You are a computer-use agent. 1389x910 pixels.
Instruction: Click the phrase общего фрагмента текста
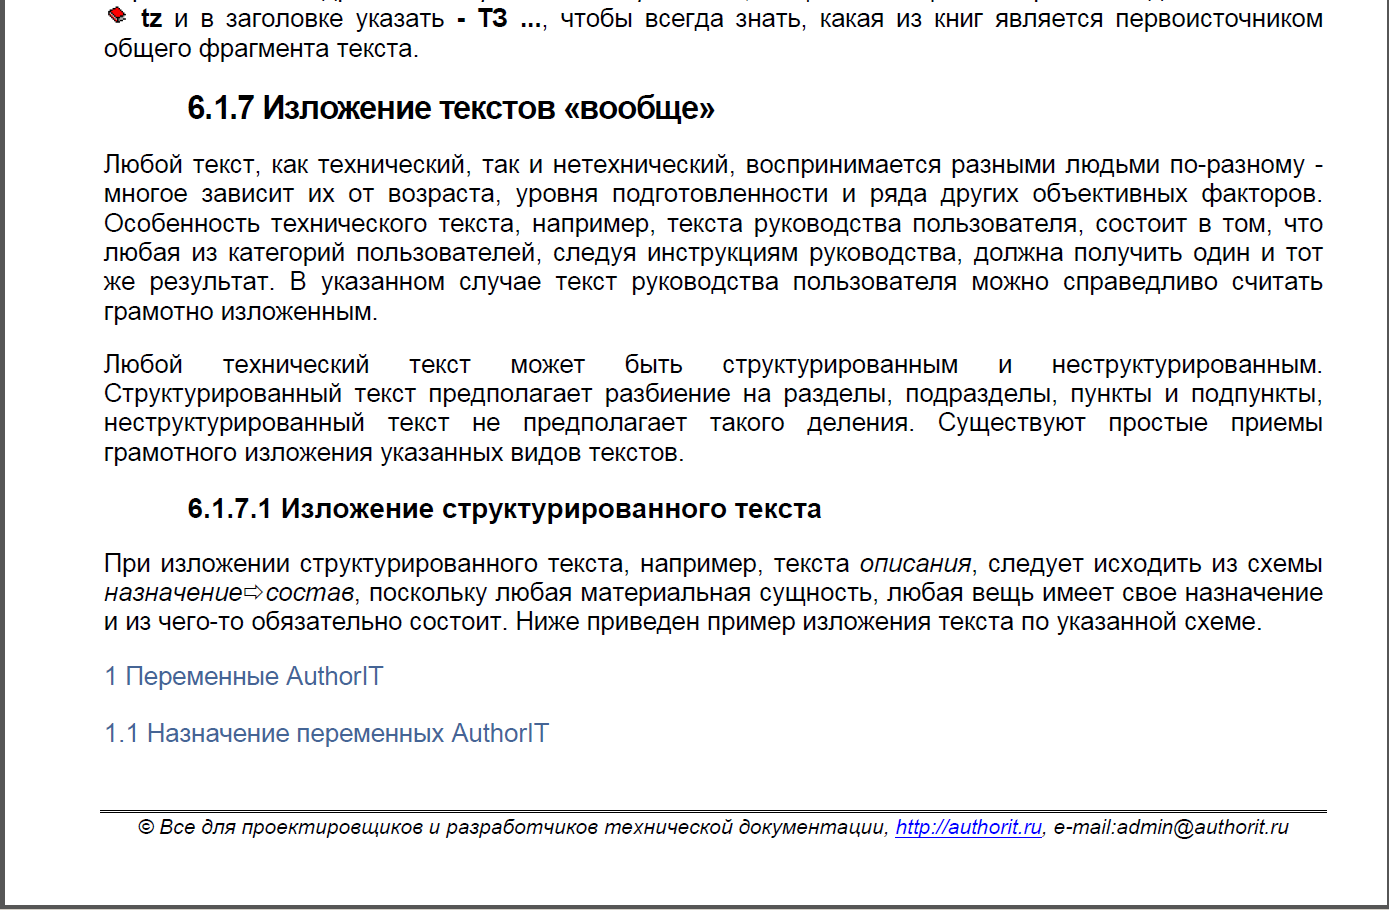(x=261, y=49)
